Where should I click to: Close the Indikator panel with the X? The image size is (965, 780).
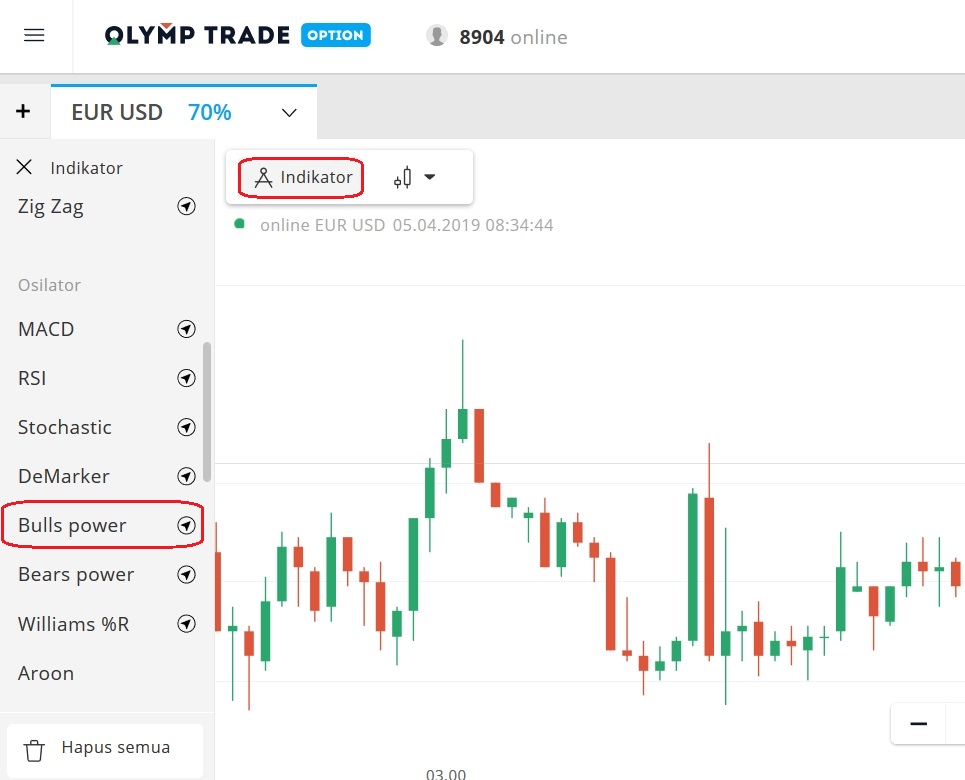(x=24, y=167)
